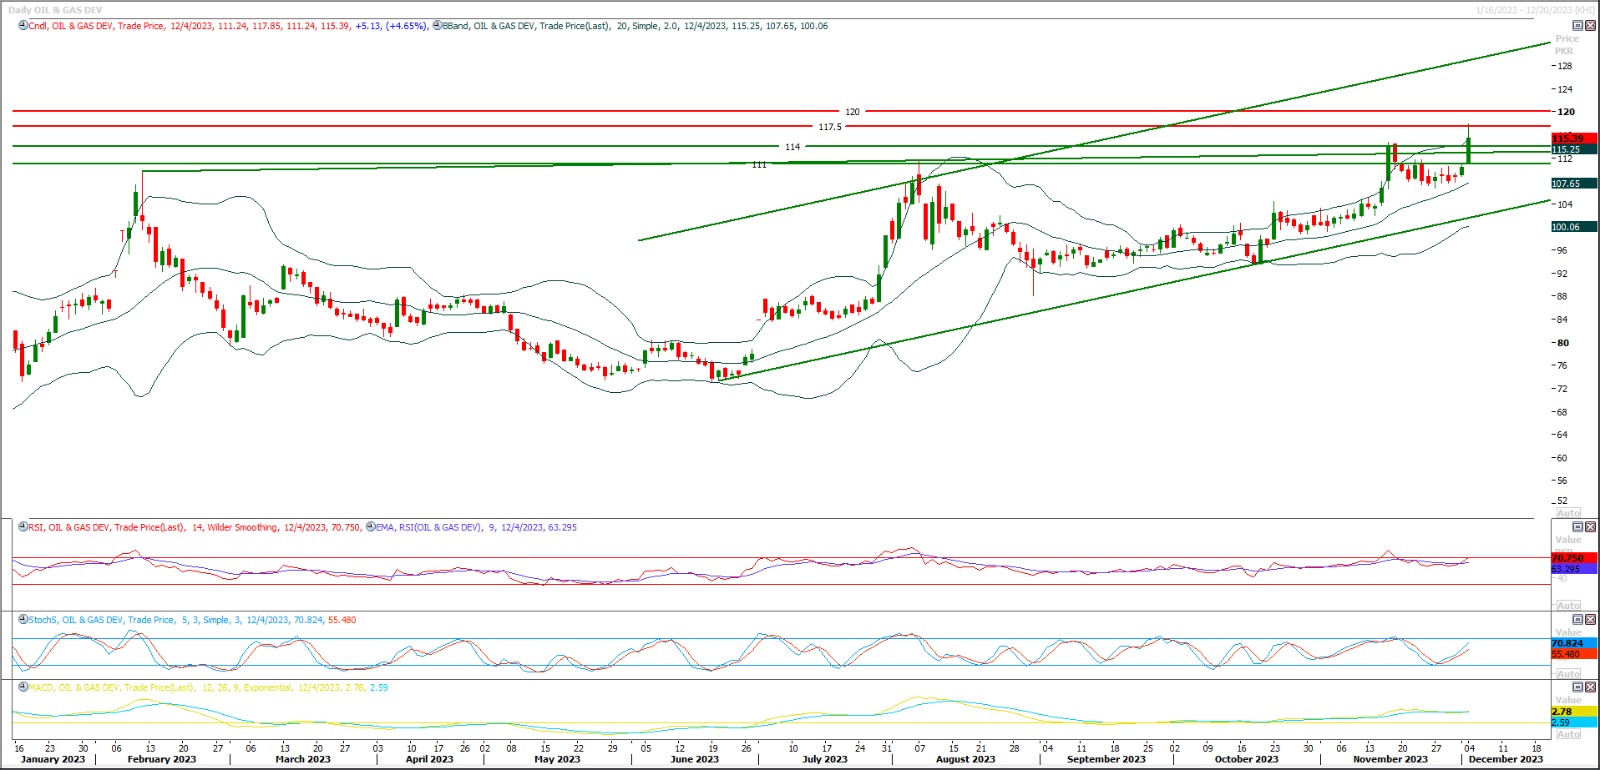The image size is (1600, 770).
Task: Click the red 115.39 last price tag
Action: [1567, 138]
